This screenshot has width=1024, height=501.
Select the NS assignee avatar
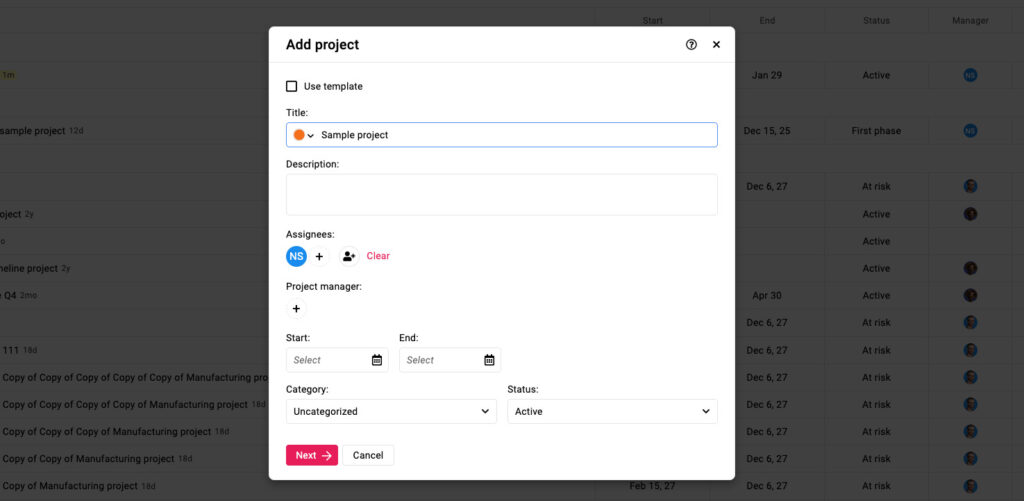tap(296, 256)
